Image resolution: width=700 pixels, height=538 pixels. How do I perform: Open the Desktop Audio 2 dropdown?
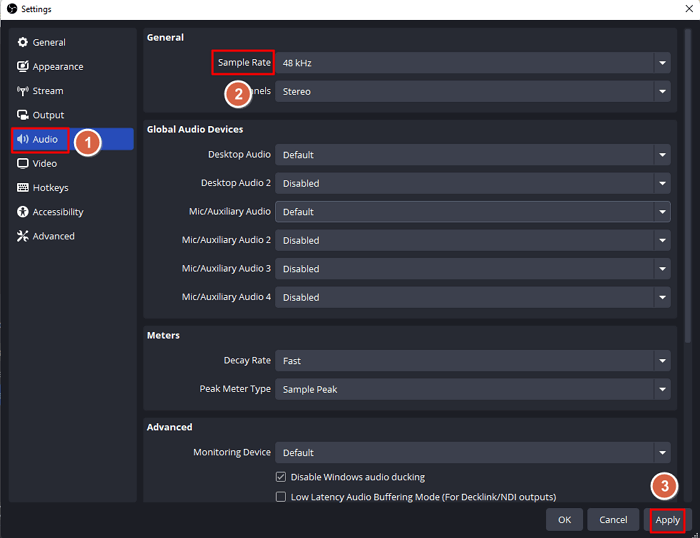click(x=473, y=184)
